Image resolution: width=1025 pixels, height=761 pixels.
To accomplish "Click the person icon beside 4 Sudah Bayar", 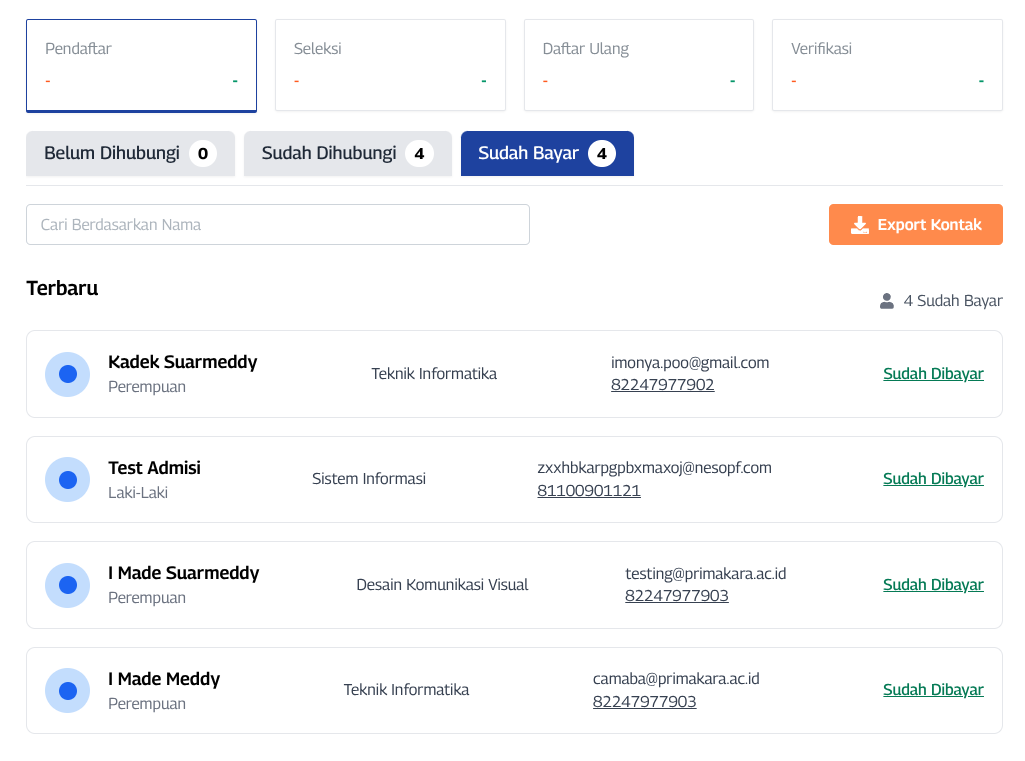I will coord(886,301).
